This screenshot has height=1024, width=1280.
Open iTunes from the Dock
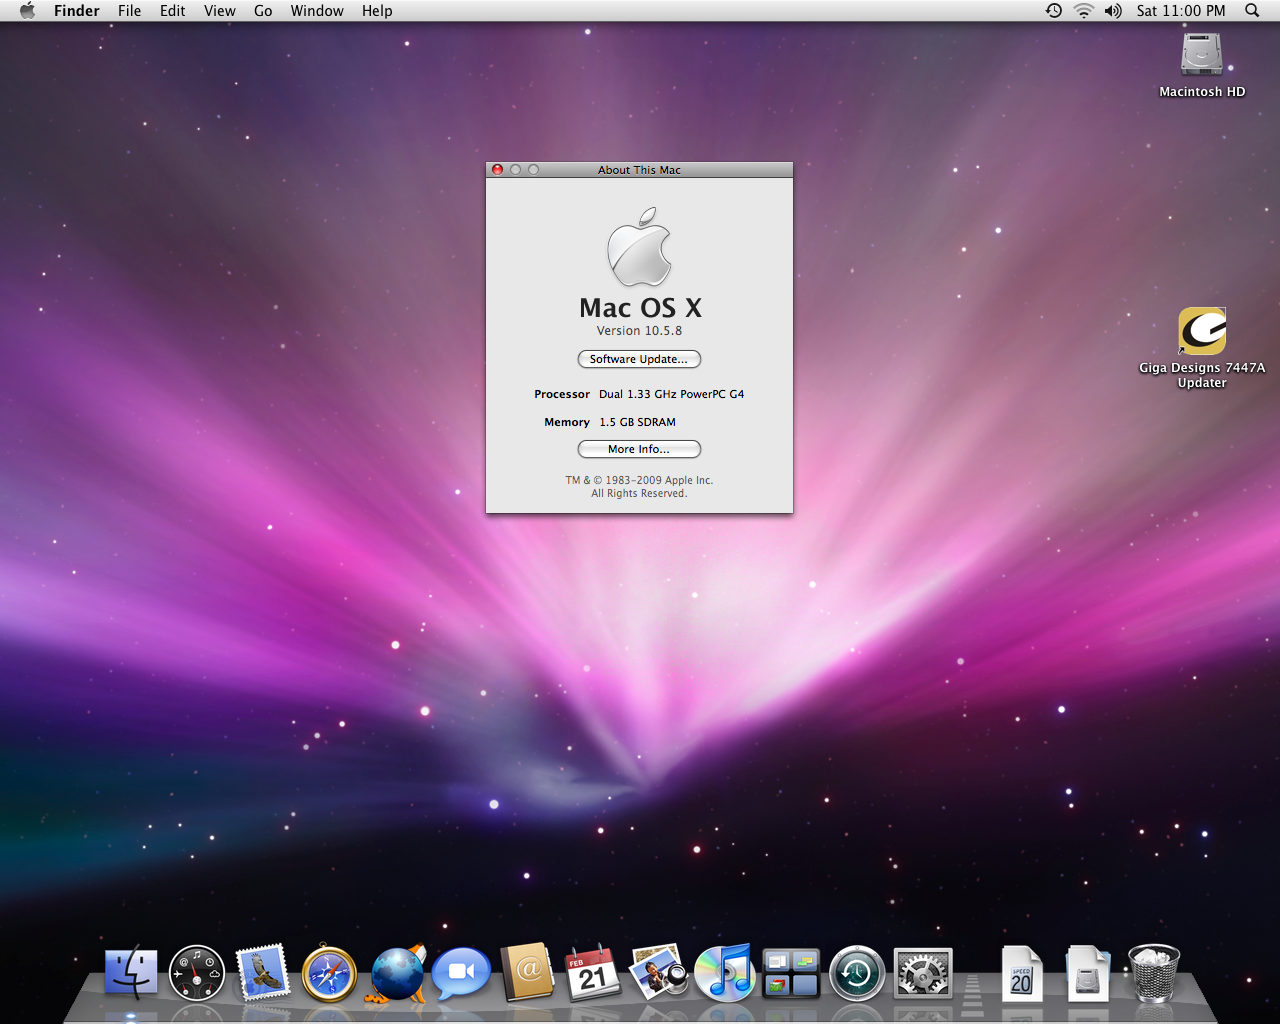[725, 972]
